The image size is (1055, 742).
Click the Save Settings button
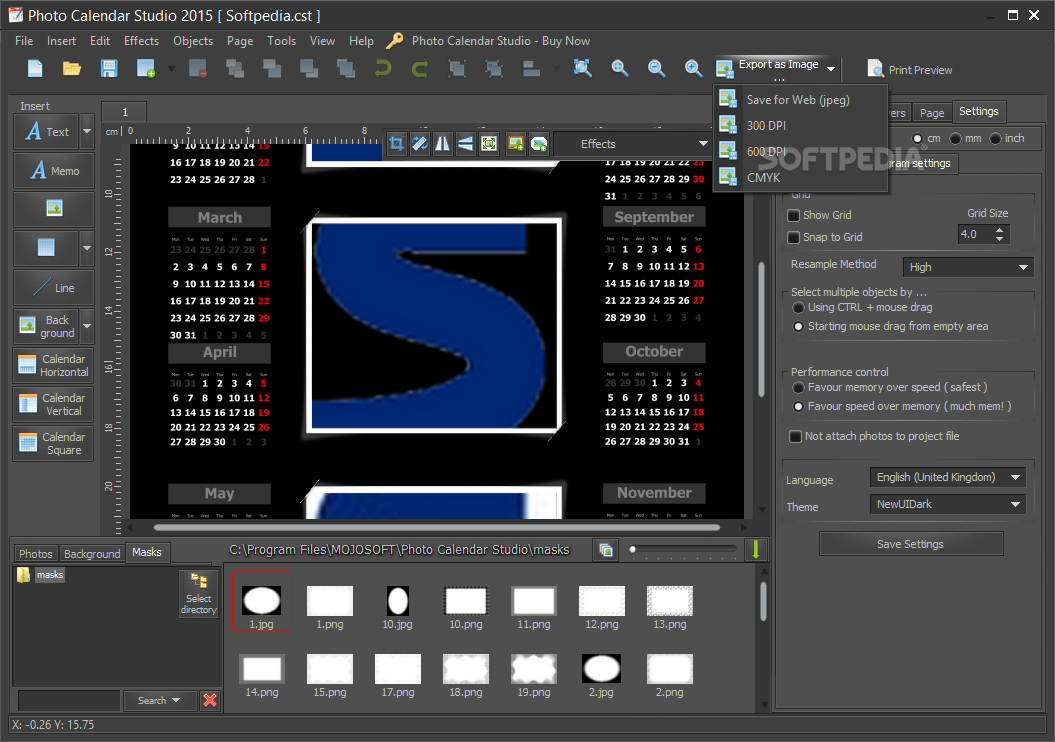click(910, 544)
